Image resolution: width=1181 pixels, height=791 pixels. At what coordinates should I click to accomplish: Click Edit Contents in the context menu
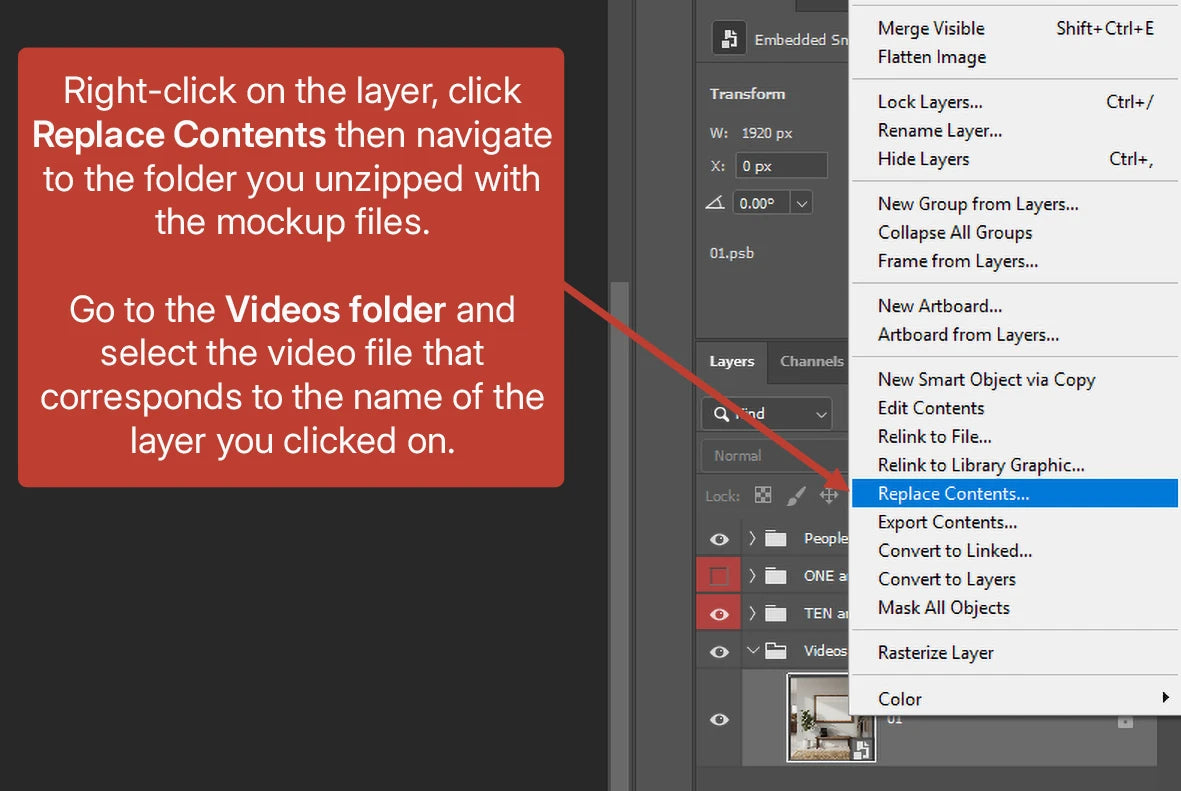tap(930, 408)
